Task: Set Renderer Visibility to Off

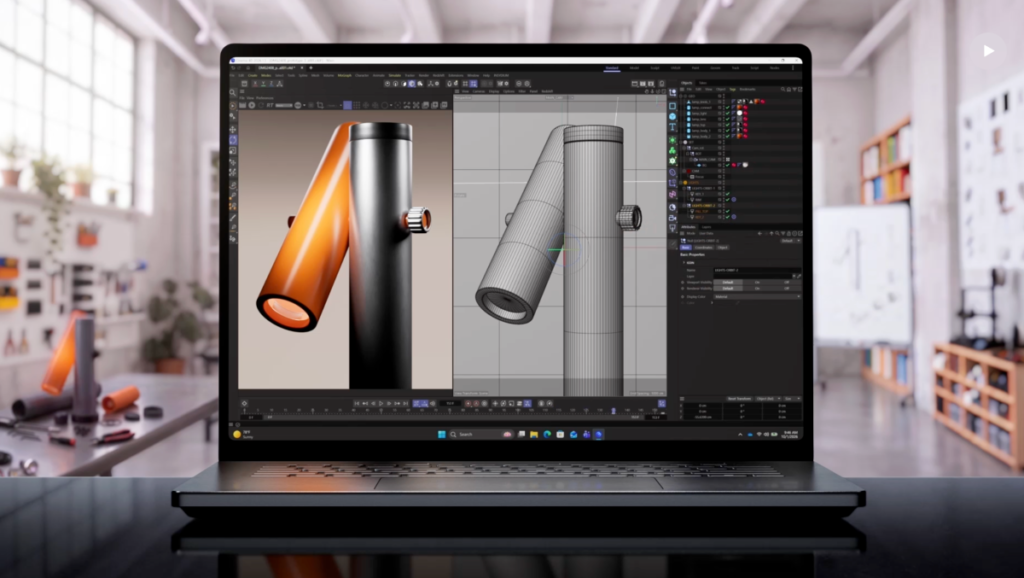Action: tap(786, 288)
